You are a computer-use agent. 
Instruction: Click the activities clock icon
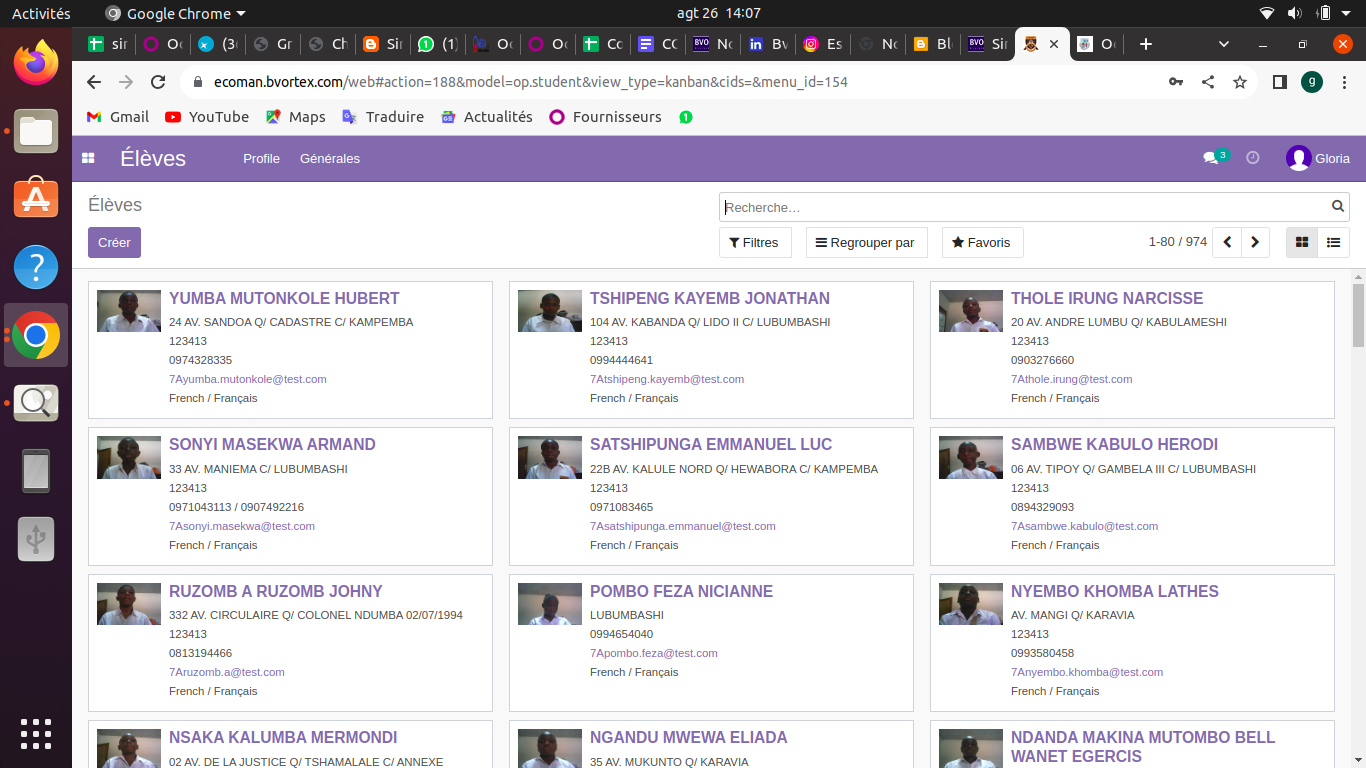click(x=1252, y=158)
